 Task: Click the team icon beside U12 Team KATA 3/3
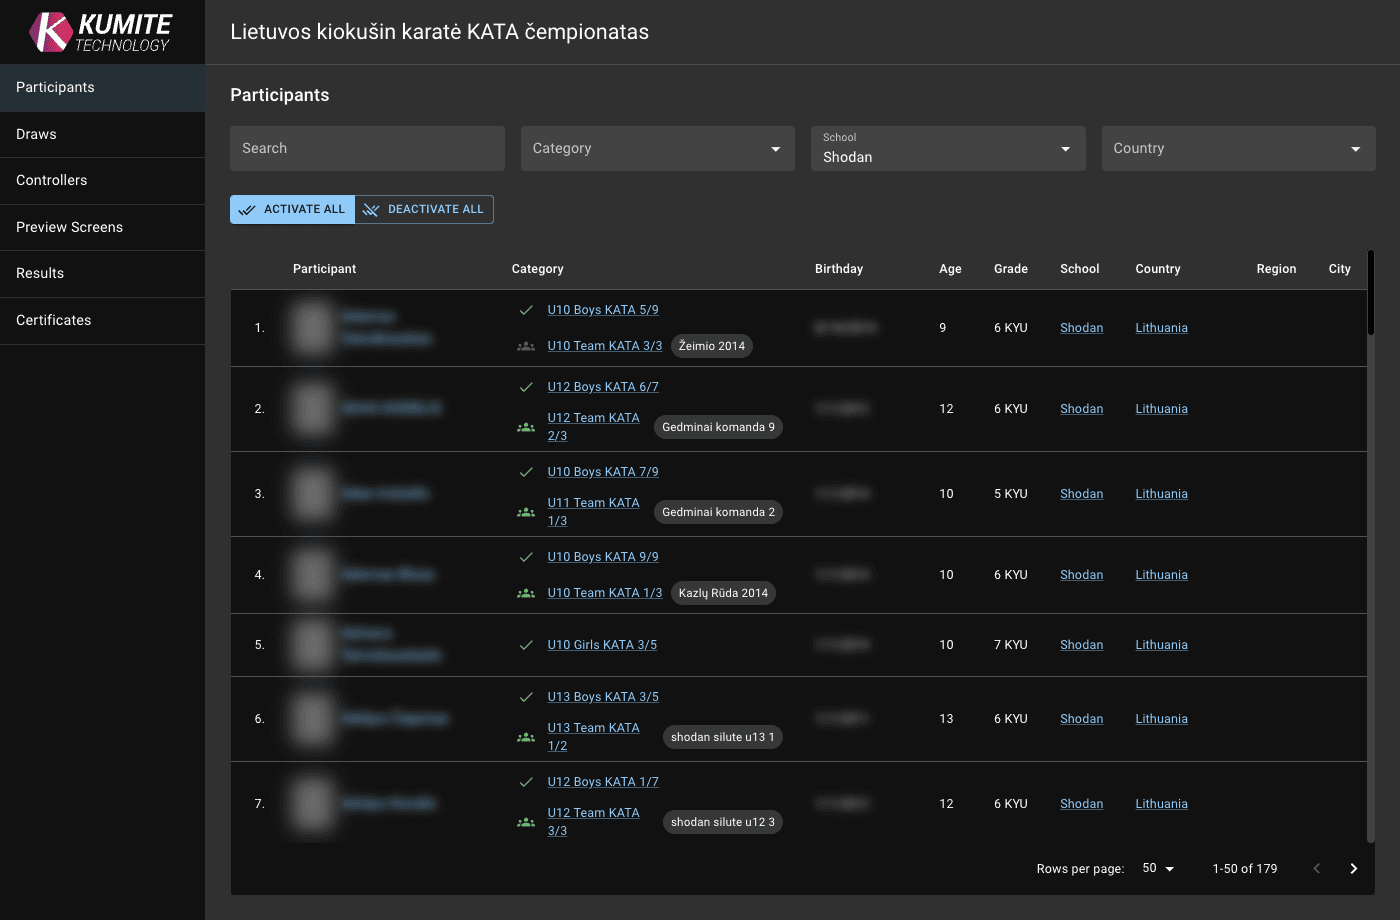click(526, 822)
